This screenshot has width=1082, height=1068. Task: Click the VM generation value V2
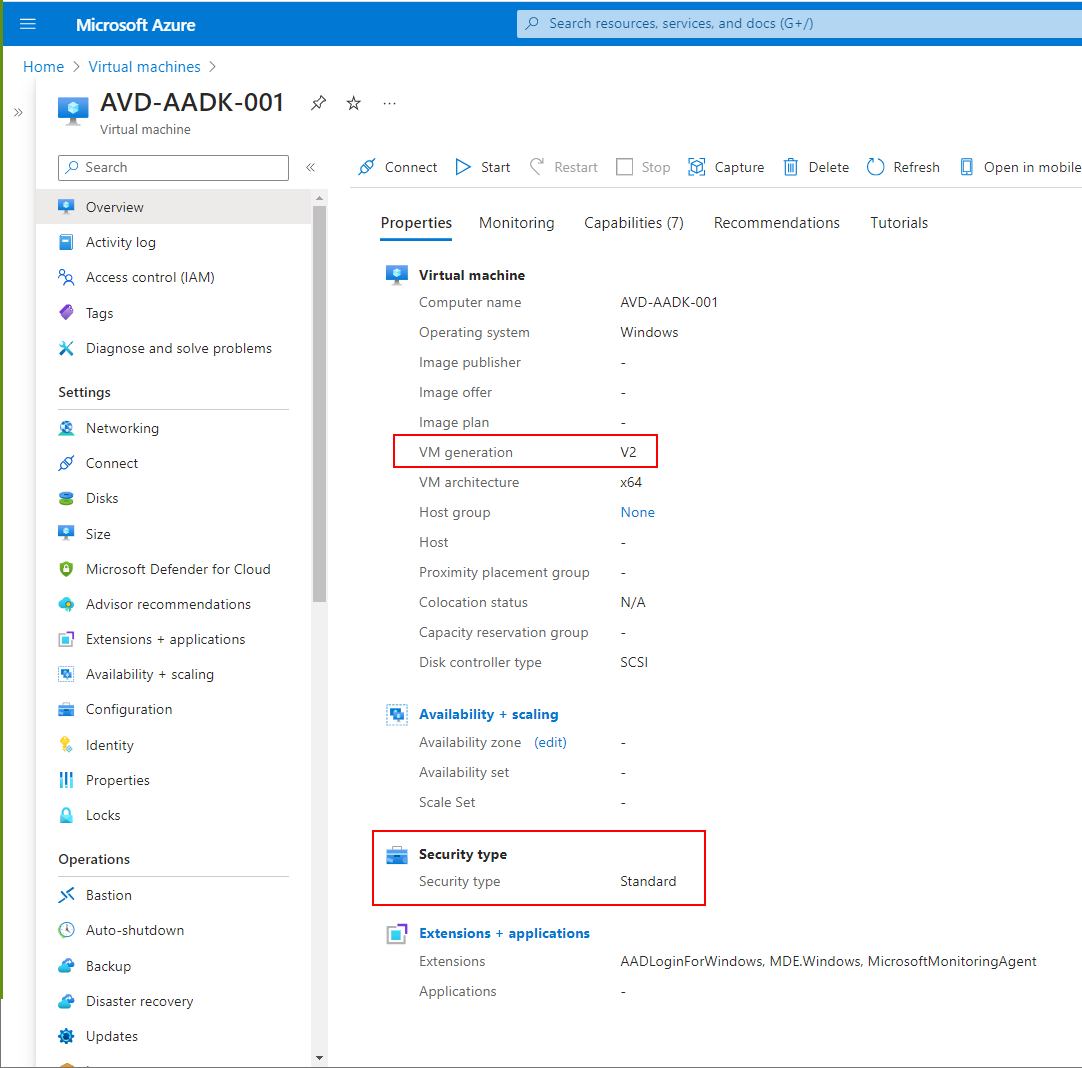pyautogui.click(x=628, y=452)
